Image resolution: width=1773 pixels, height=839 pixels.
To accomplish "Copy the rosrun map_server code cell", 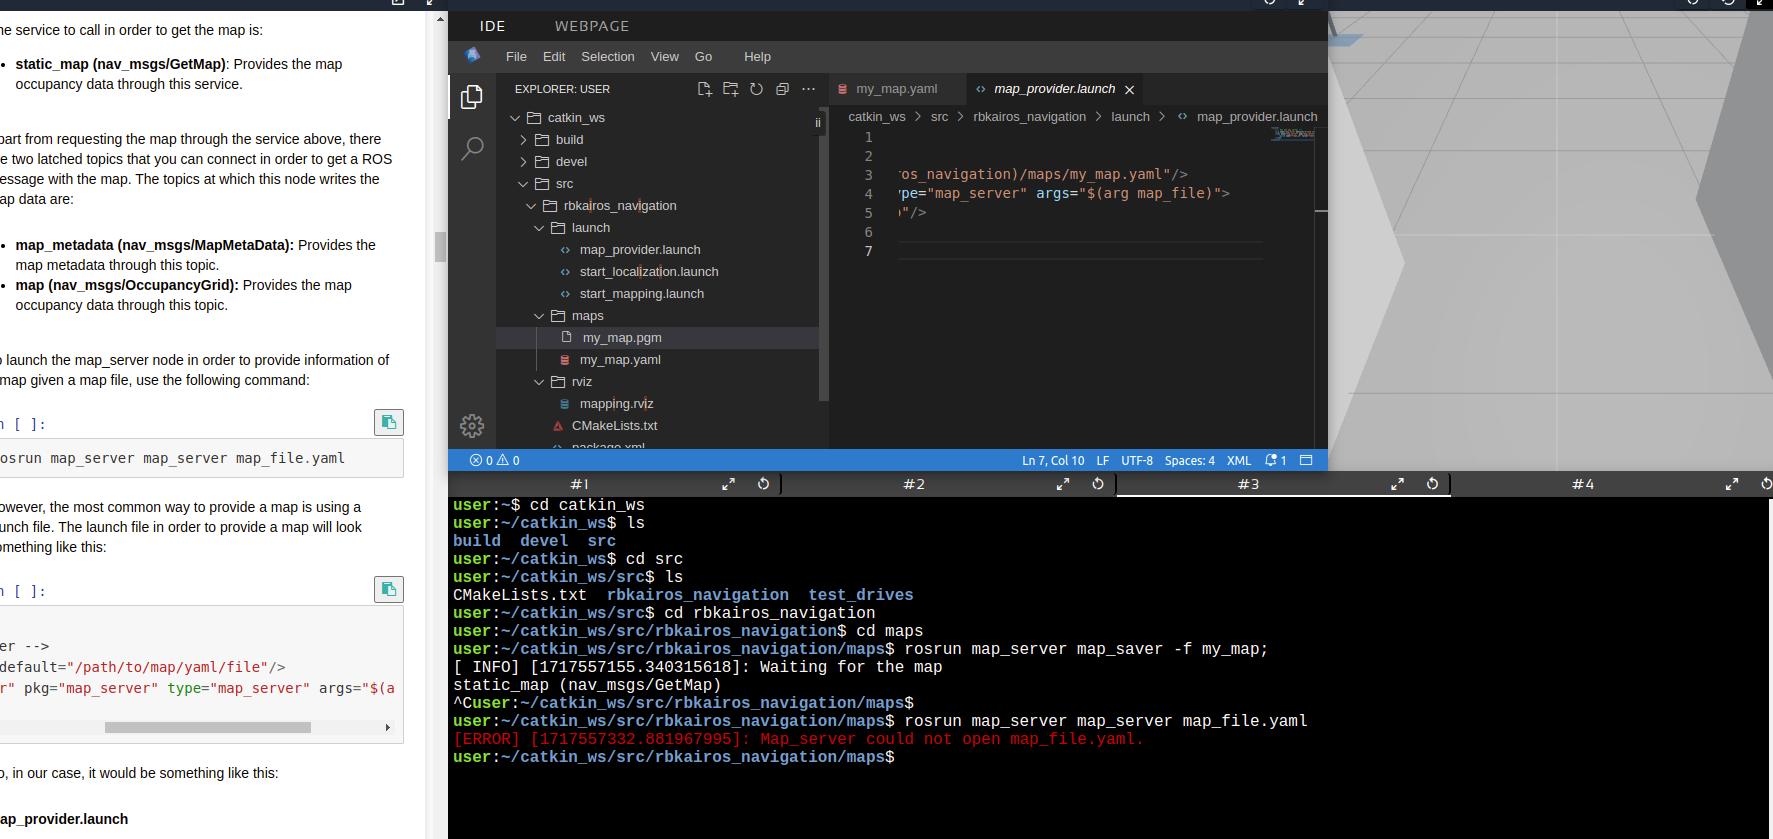I will tap(389, 423).
